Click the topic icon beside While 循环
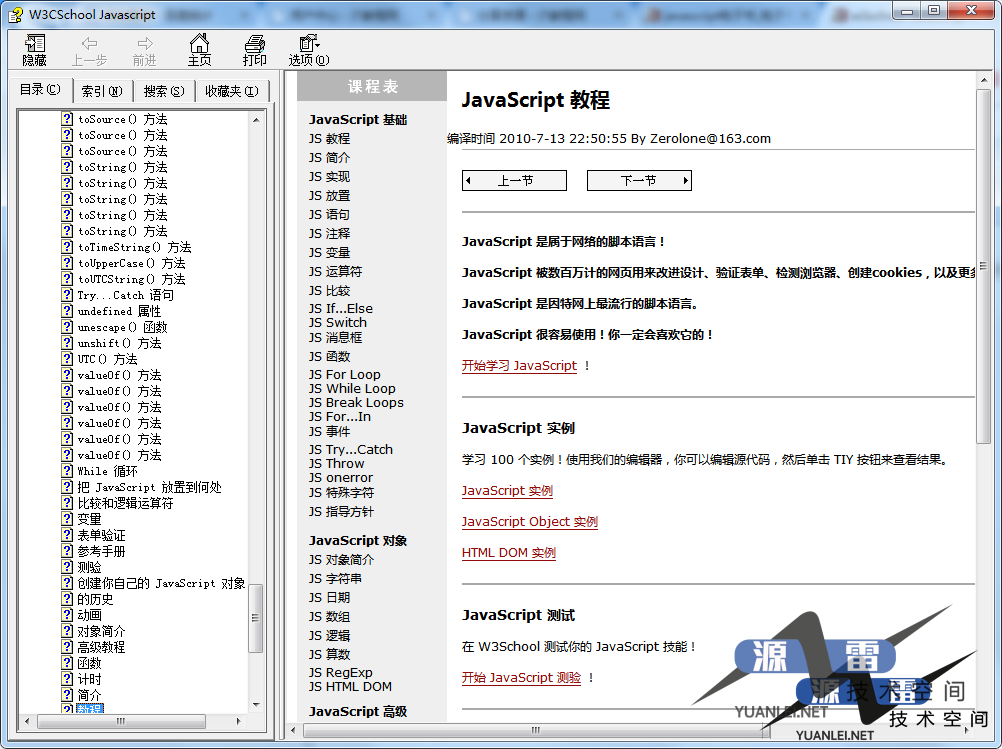This screenshot has width=1002, height=749. click(x=67, y=470)
